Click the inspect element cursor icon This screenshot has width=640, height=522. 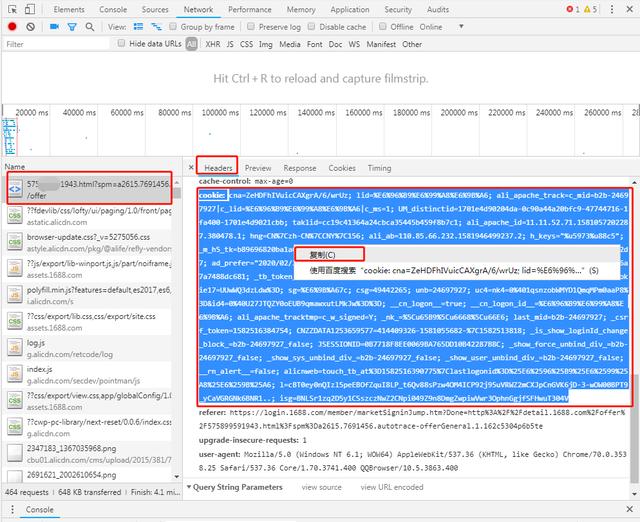[13, 9]
